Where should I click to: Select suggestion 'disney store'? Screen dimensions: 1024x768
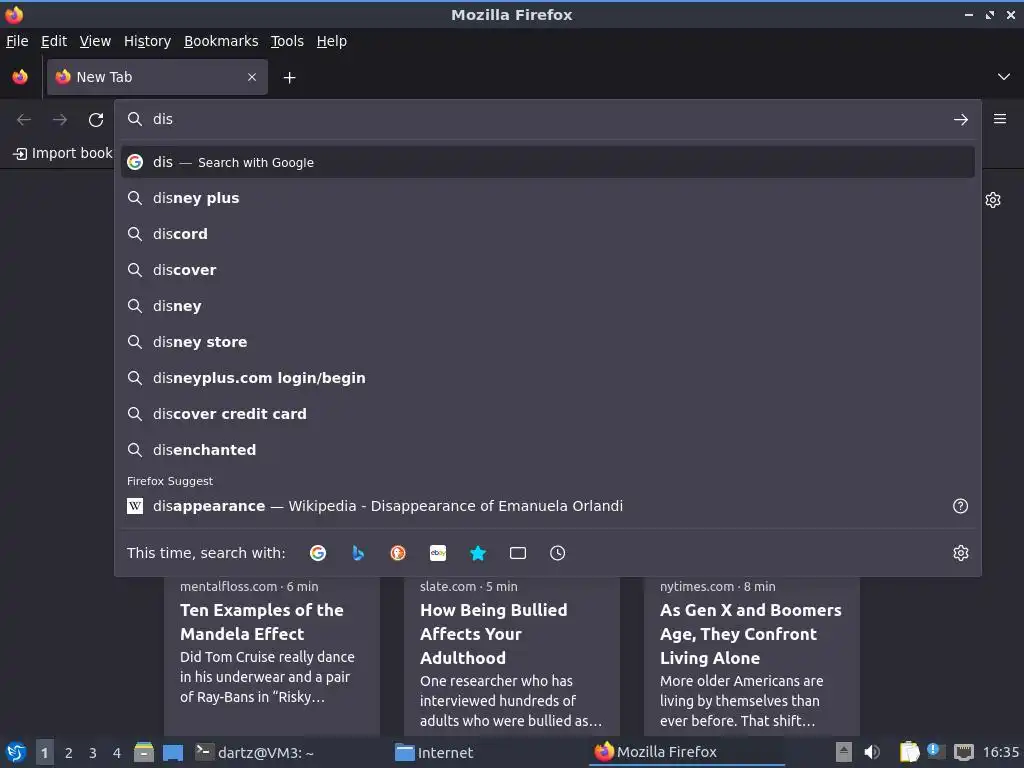pyautogui.click(x=547, y=342)
